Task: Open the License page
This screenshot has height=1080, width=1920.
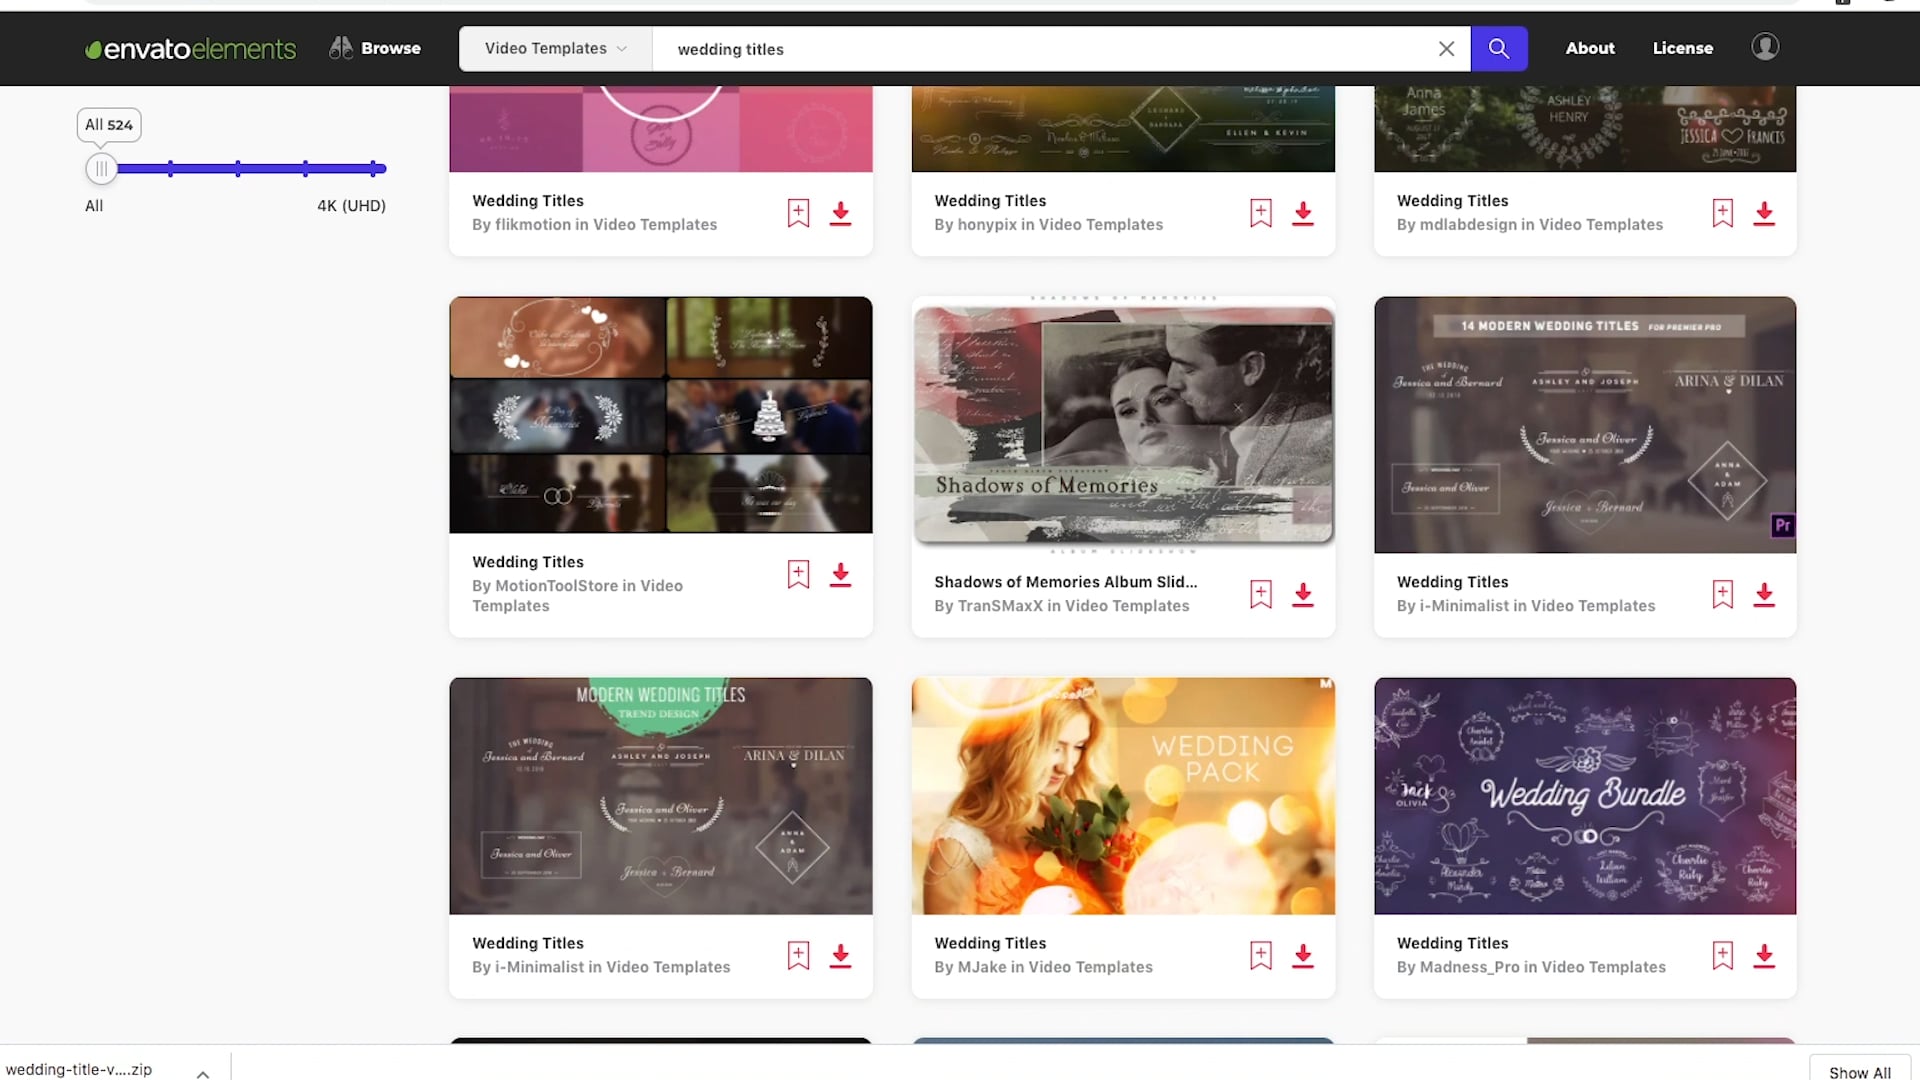Action: click(1682, 48)
